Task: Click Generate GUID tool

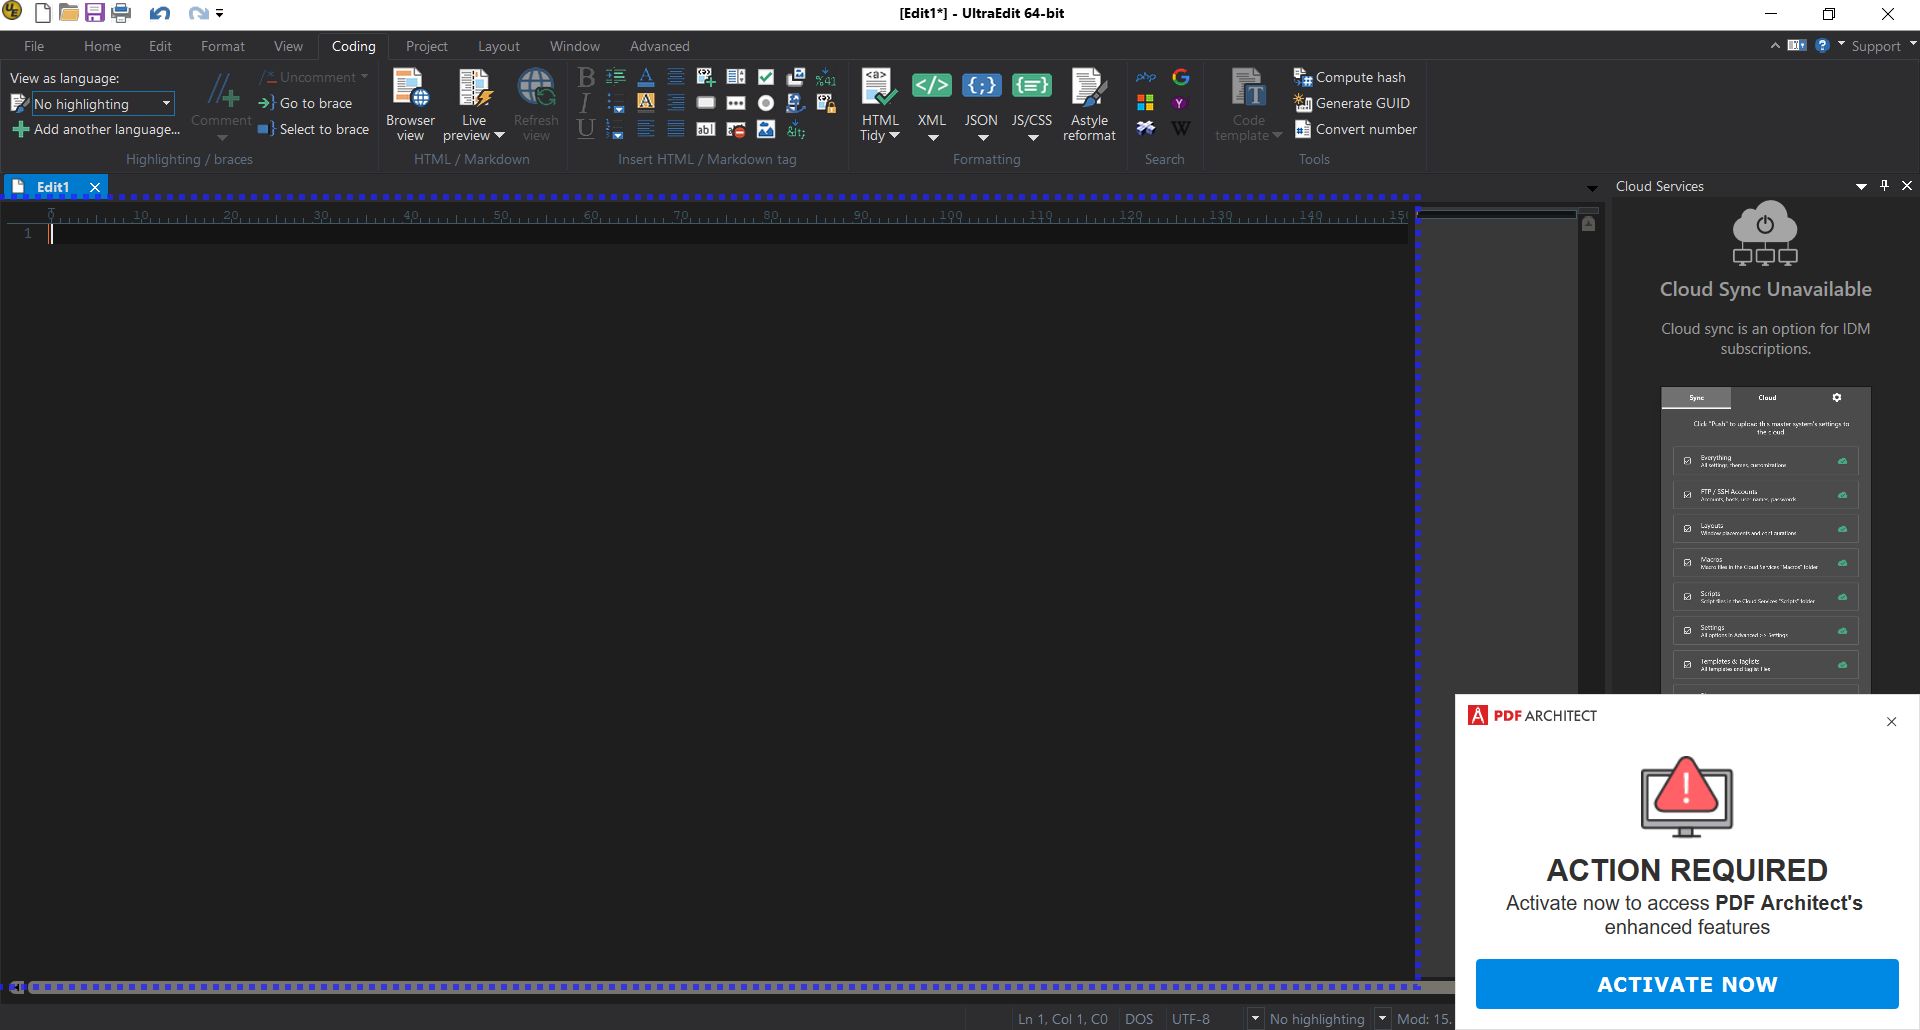Action: 1351,103
